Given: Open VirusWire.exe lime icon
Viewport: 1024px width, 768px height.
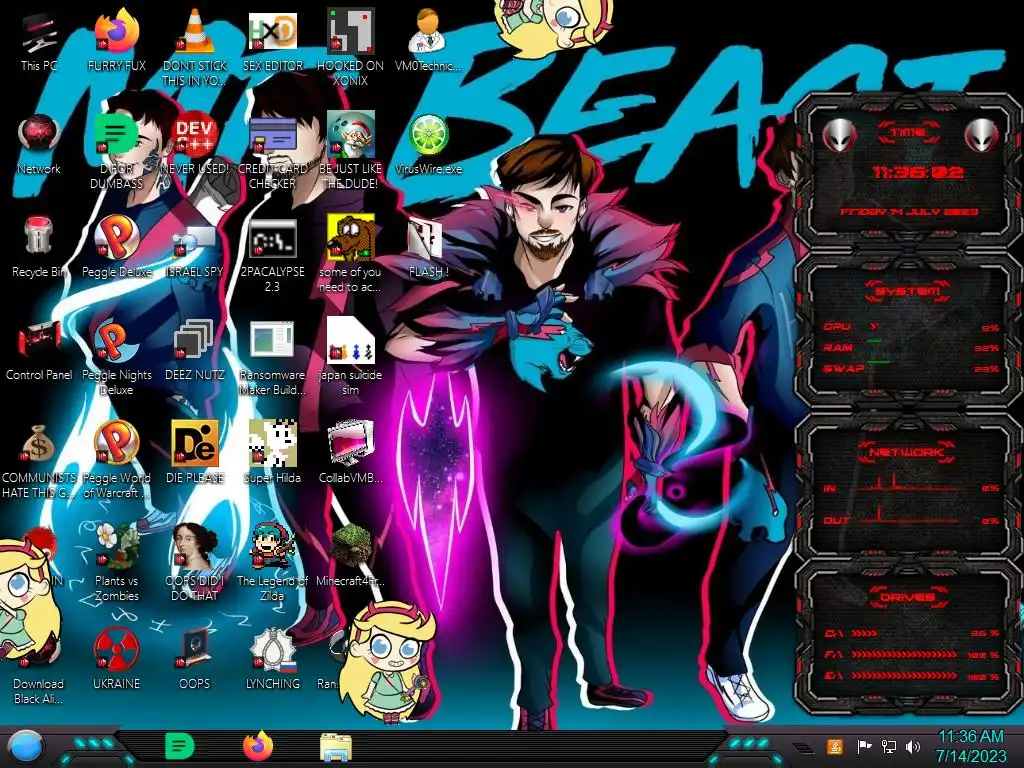Looking at the screenshot, I should point(428,145).
